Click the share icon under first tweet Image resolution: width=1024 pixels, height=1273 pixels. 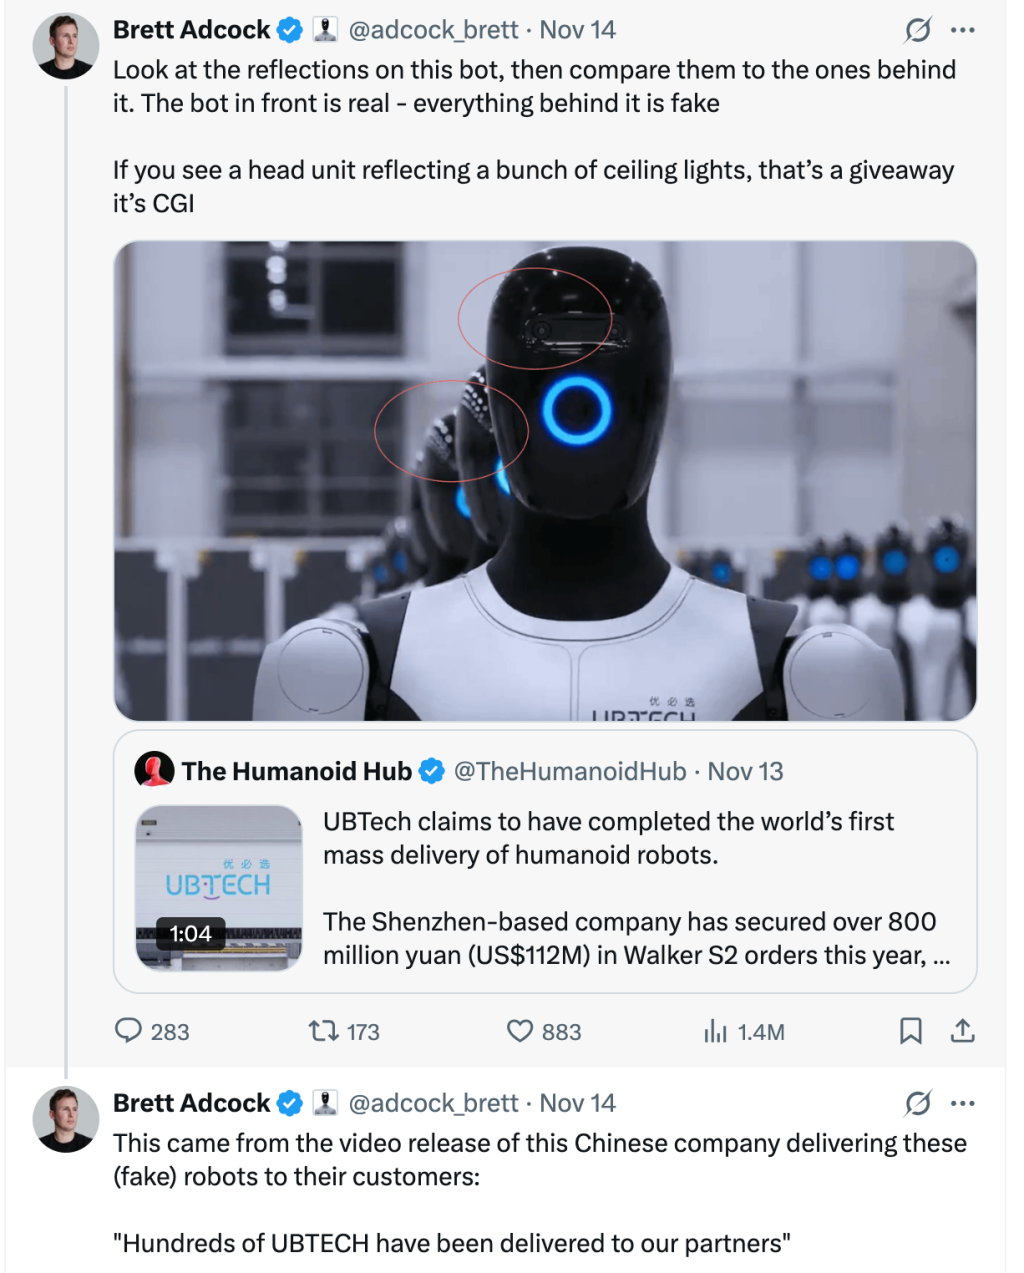[962, 1030]
